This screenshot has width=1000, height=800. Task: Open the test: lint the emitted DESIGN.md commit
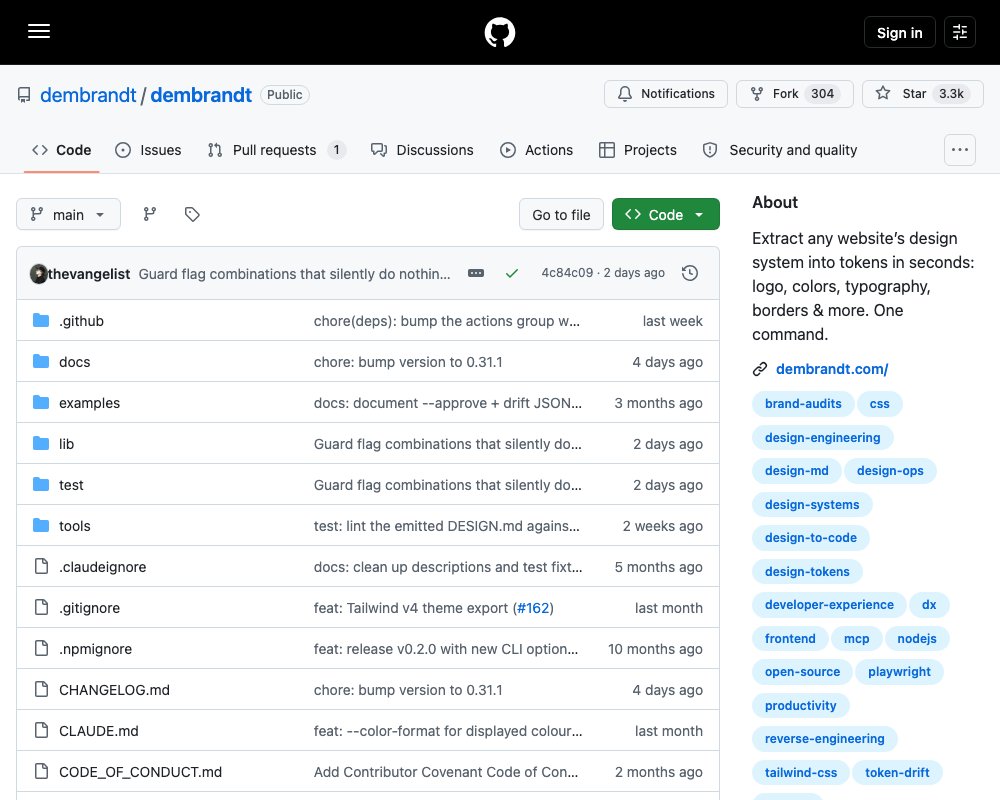coord(446,526)
